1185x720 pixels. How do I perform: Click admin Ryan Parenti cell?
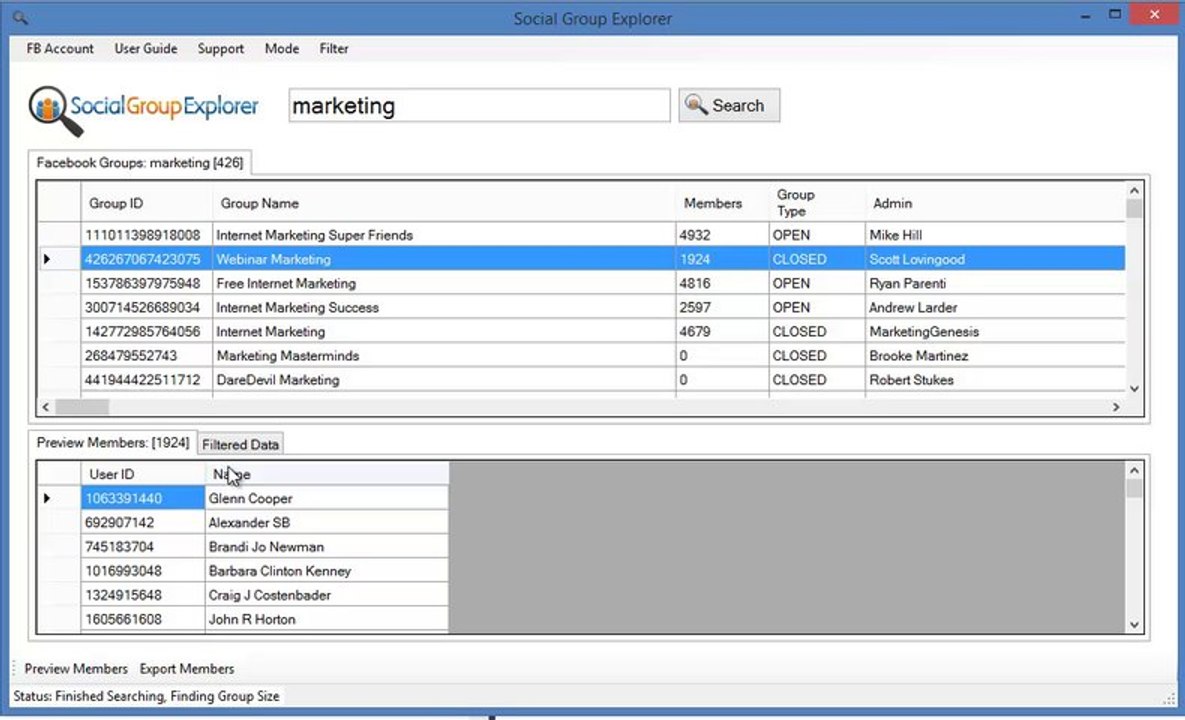tap(995, 283)
